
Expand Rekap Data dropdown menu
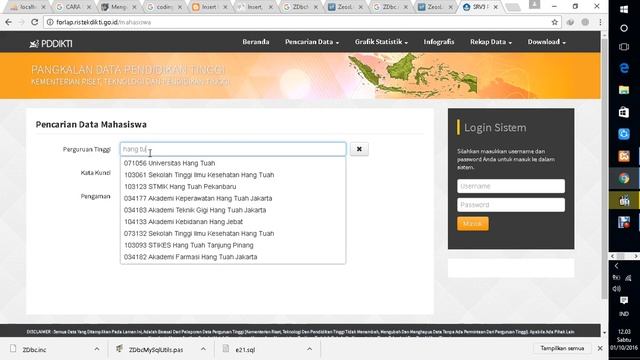[x=491, y=42]
